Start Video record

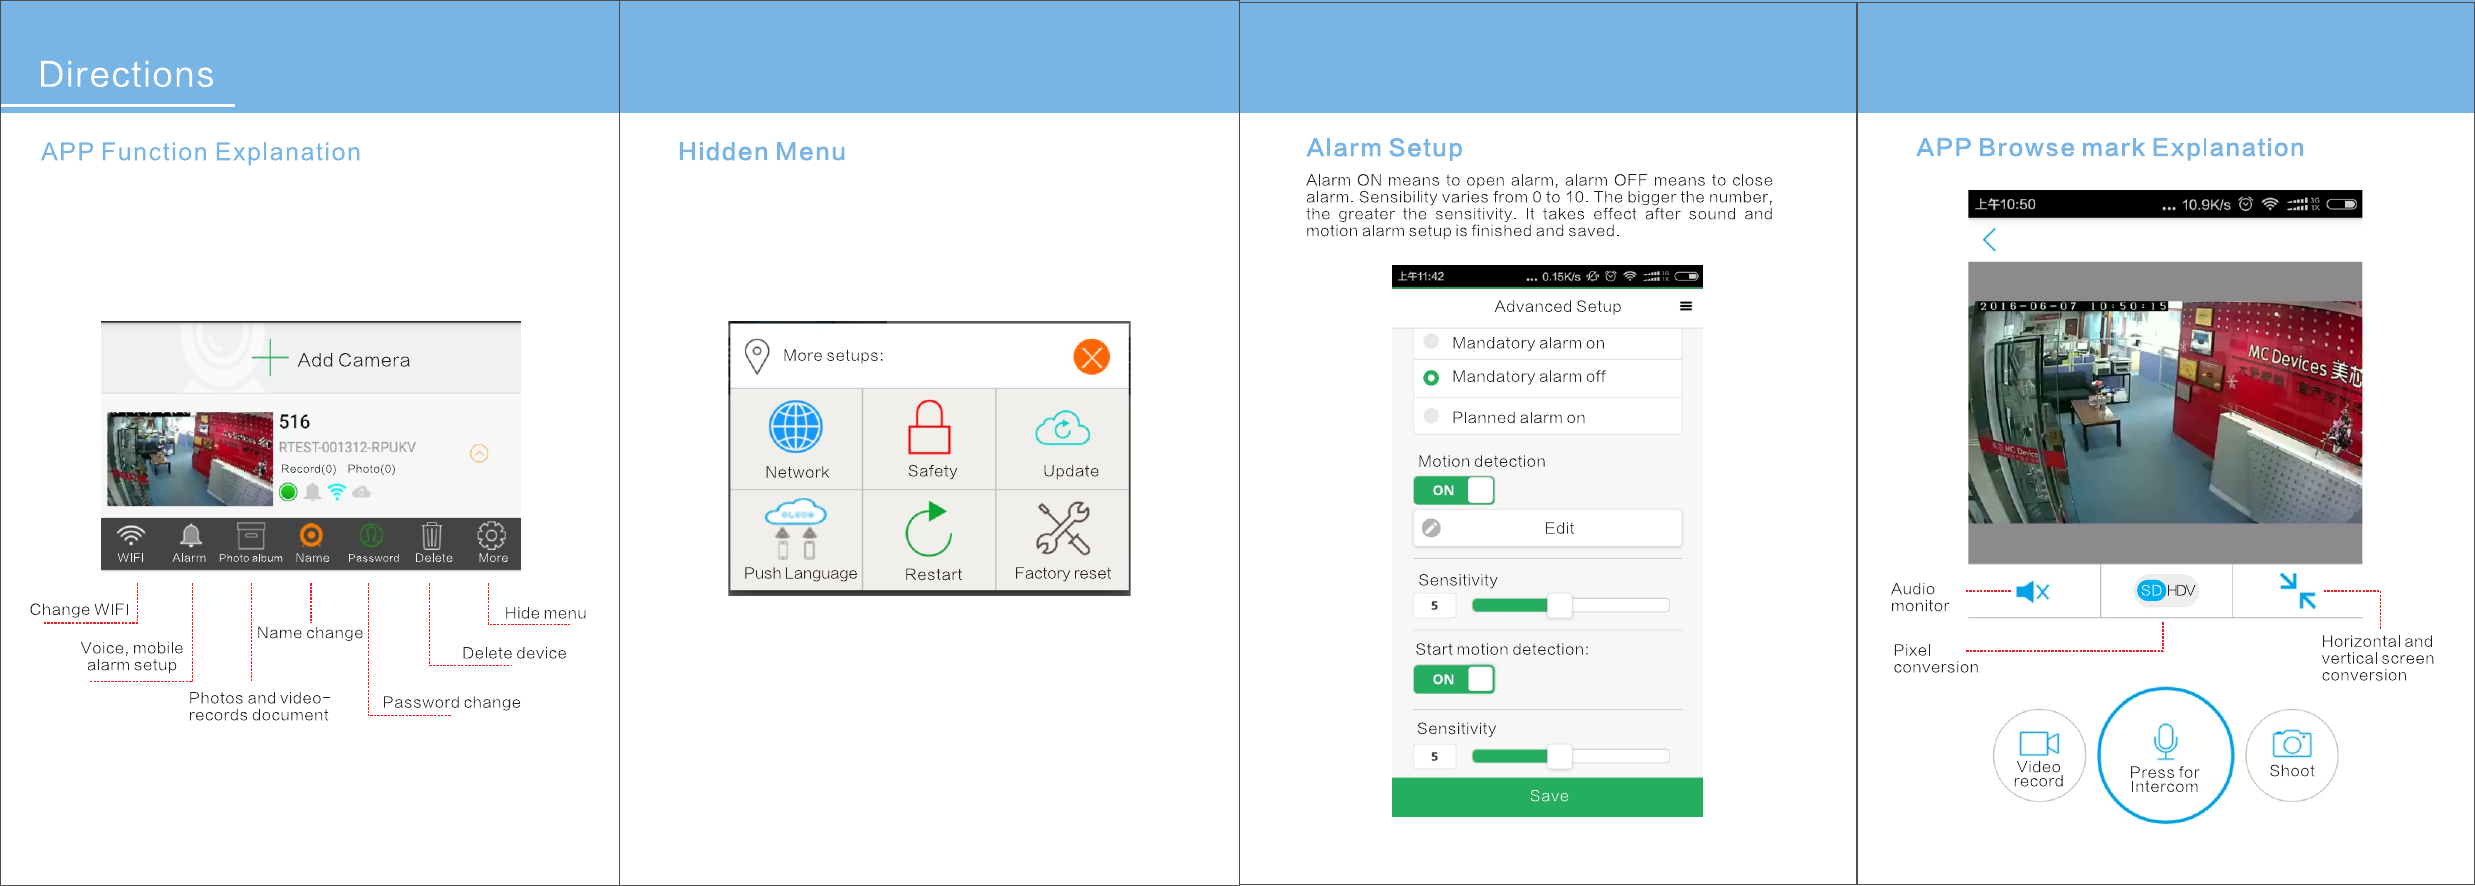pos(2039,756)
